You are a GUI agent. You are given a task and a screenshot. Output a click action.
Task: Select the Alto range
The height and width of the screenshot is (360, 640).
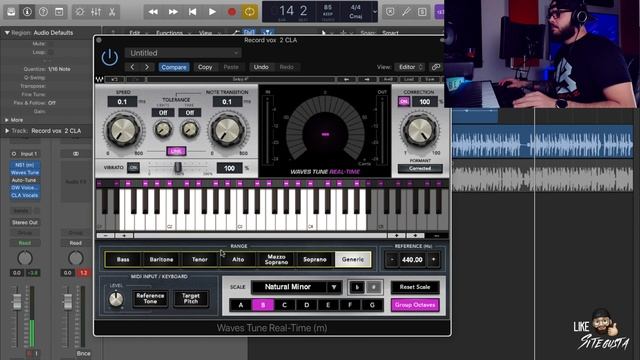point(238,259)
